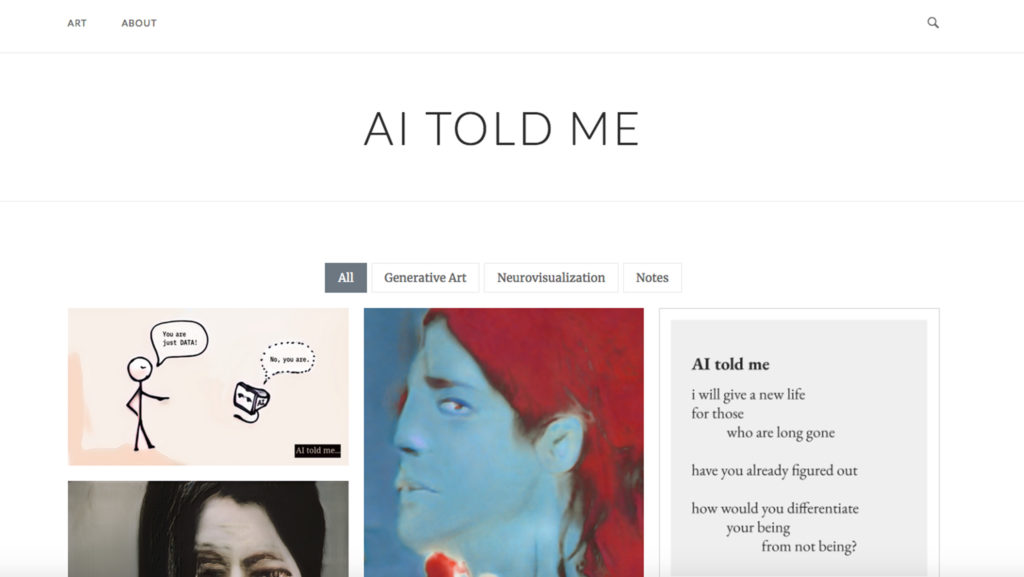Screen dimensions: 1024x577
Task: Click poem line 'have you already figured out'
Action: click(775, 471)
